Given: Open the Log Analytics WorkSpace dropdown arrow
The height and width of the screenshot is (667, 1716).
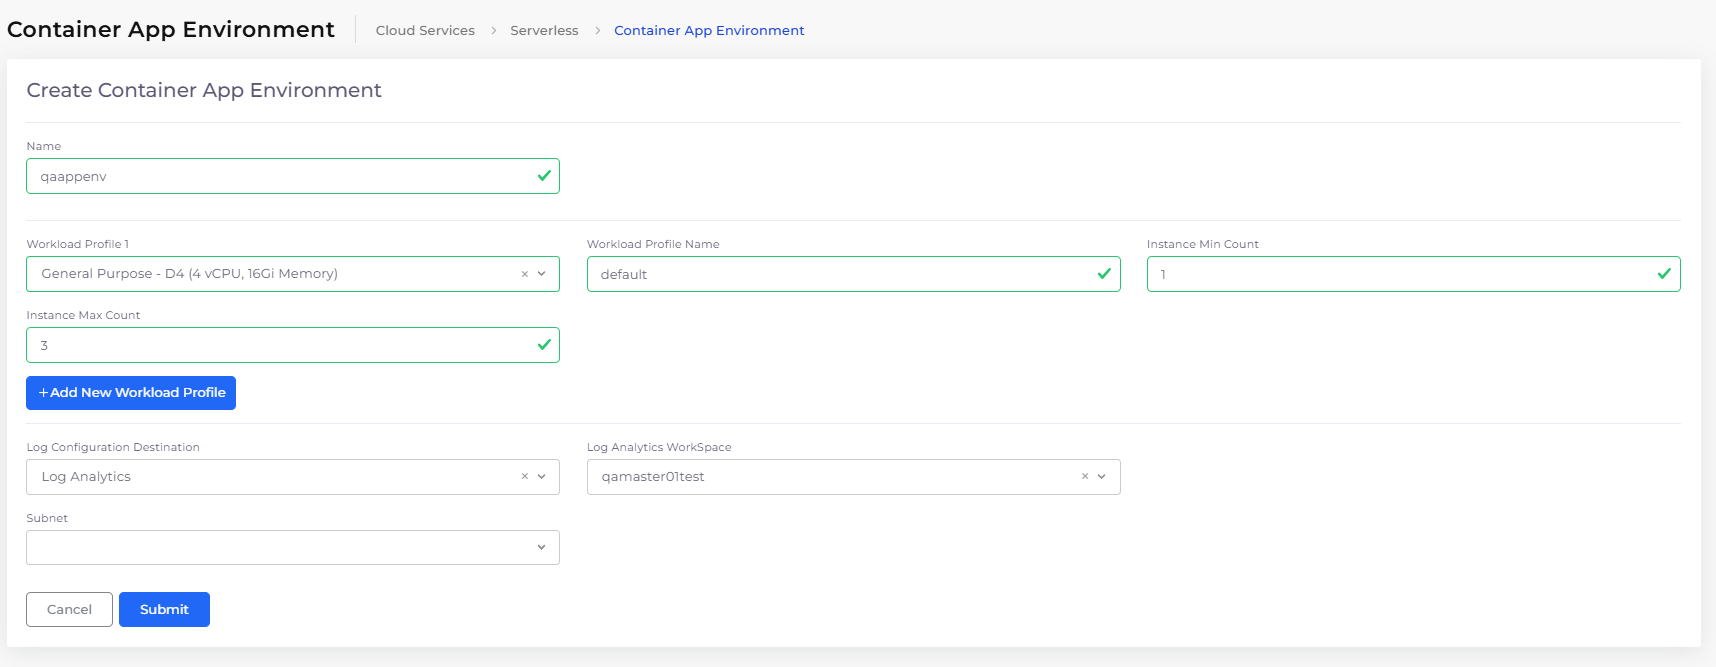Looking at the screenshot, I should (1102, 477).
